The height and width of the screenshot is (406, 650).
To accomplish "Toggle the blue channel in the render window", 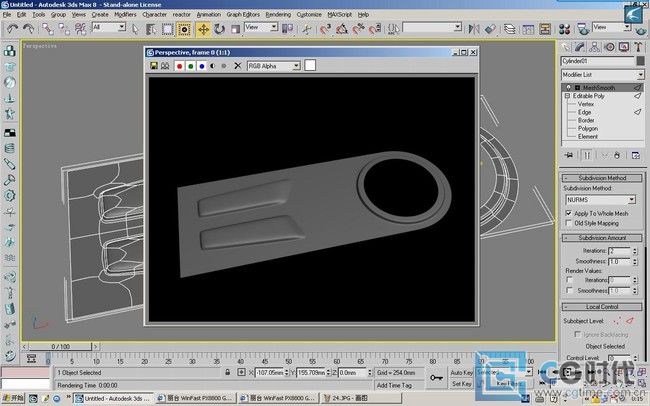I will pyautogui.click(x=202, y=66).
